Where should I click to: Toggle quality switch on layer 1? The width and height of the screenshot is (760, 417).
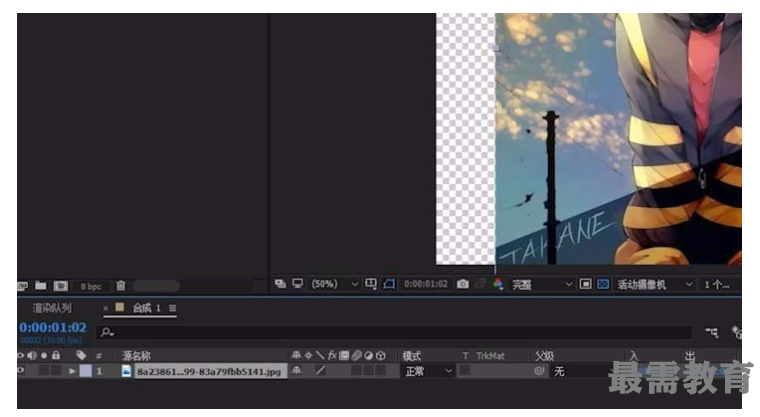pos(320,370)
